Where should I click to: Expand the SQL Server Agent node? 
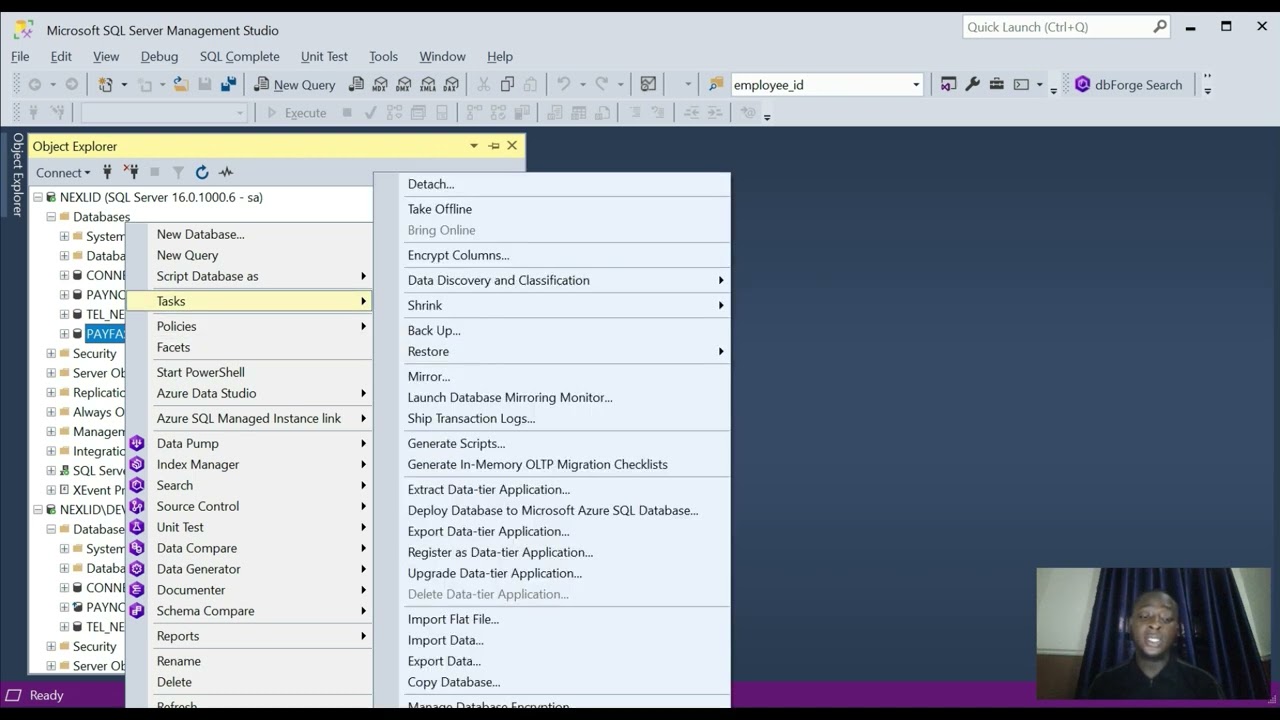click(51, 470)
